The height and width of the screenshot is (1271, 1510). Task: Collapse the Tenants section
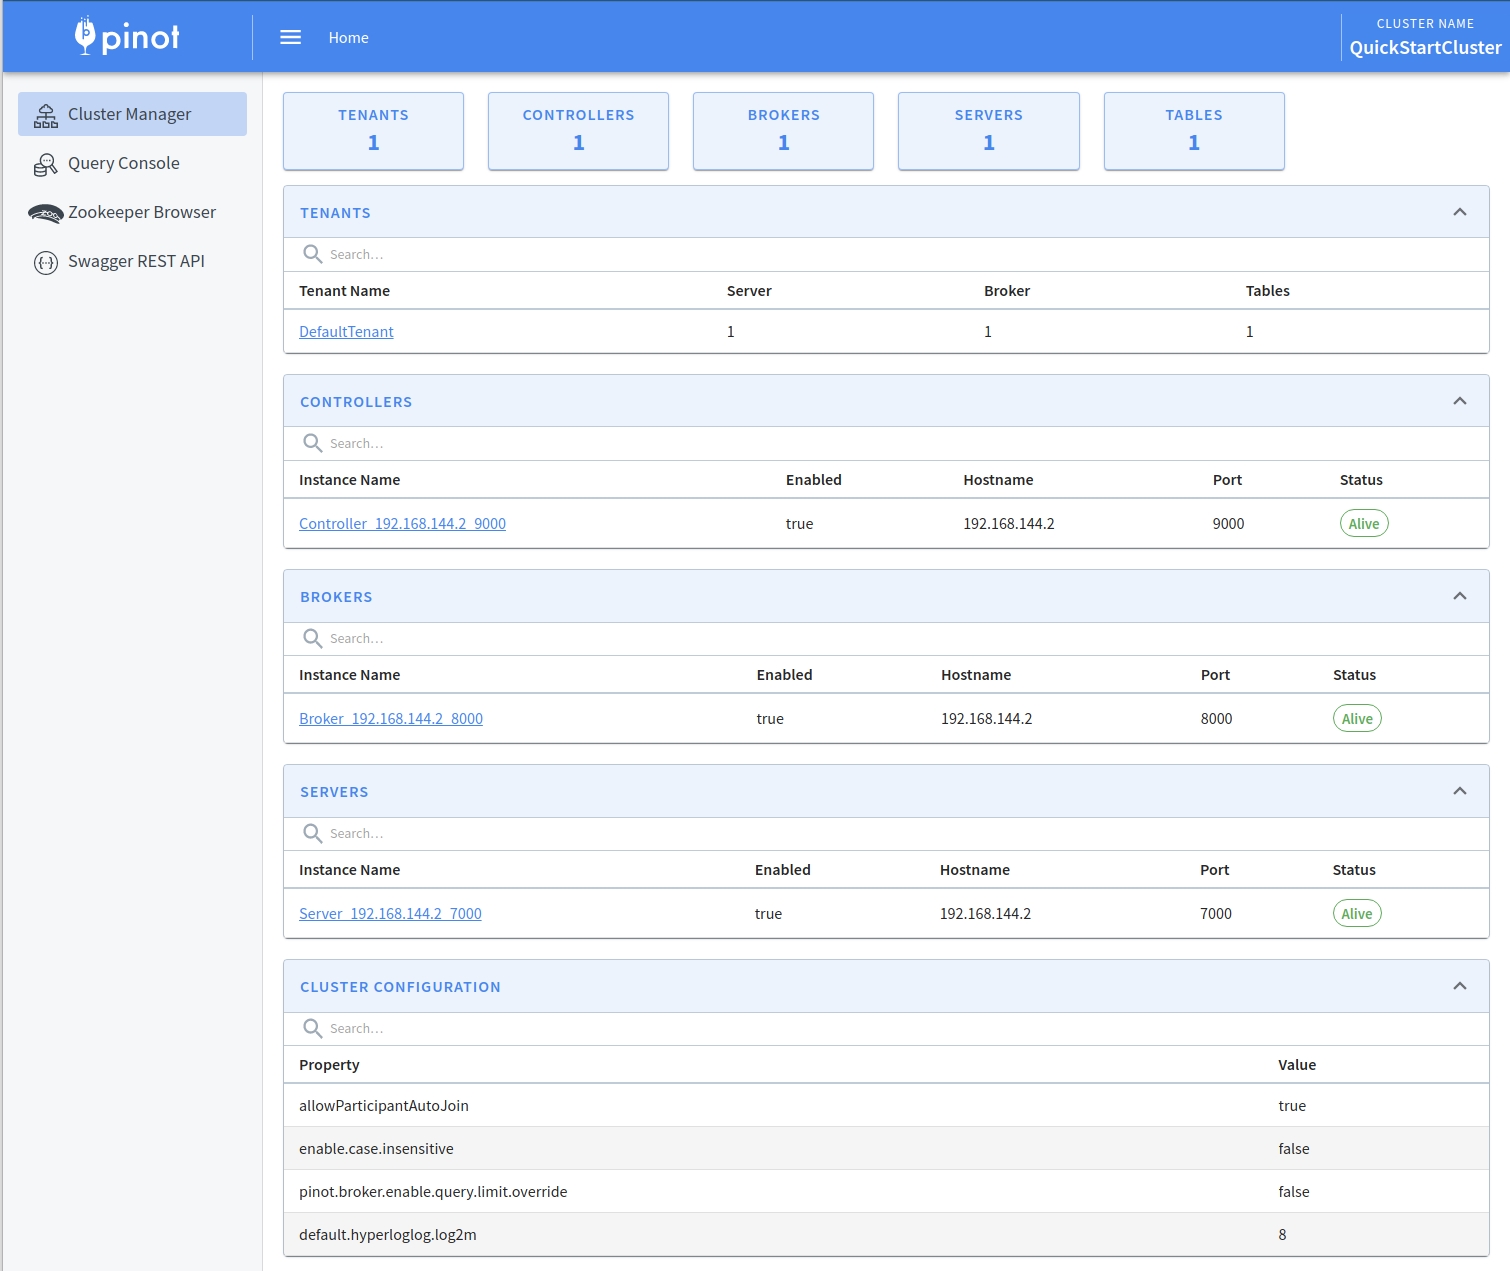pyautogui.click(x=1459, y=212)
